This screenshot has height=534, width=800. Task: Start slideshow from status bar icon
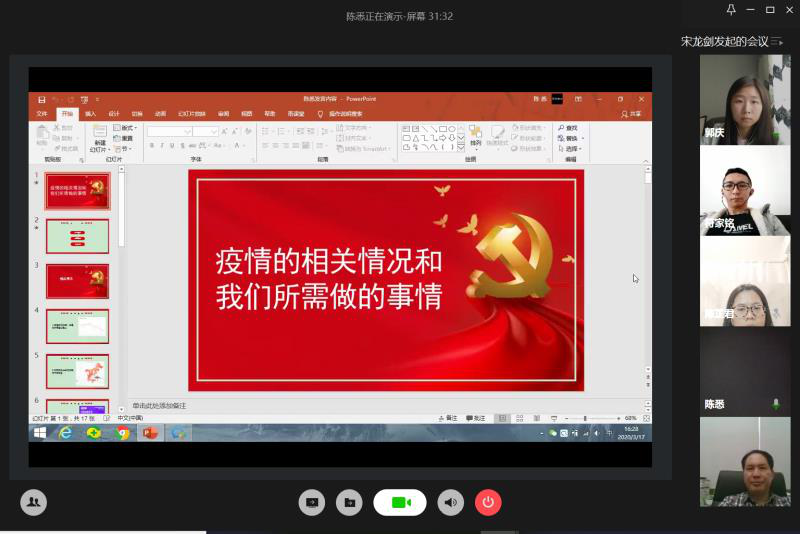(554, 418)
